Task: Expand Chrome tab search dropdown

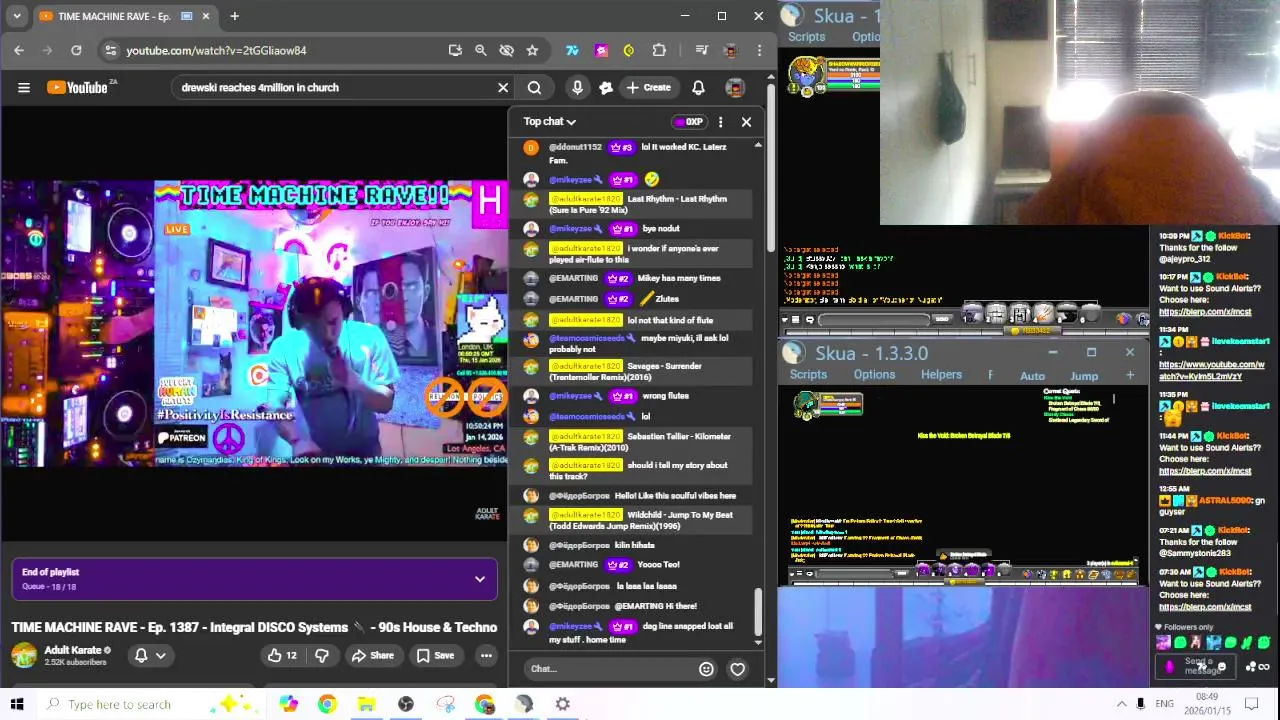Action: pyautogui.click(x=16, y=16)
